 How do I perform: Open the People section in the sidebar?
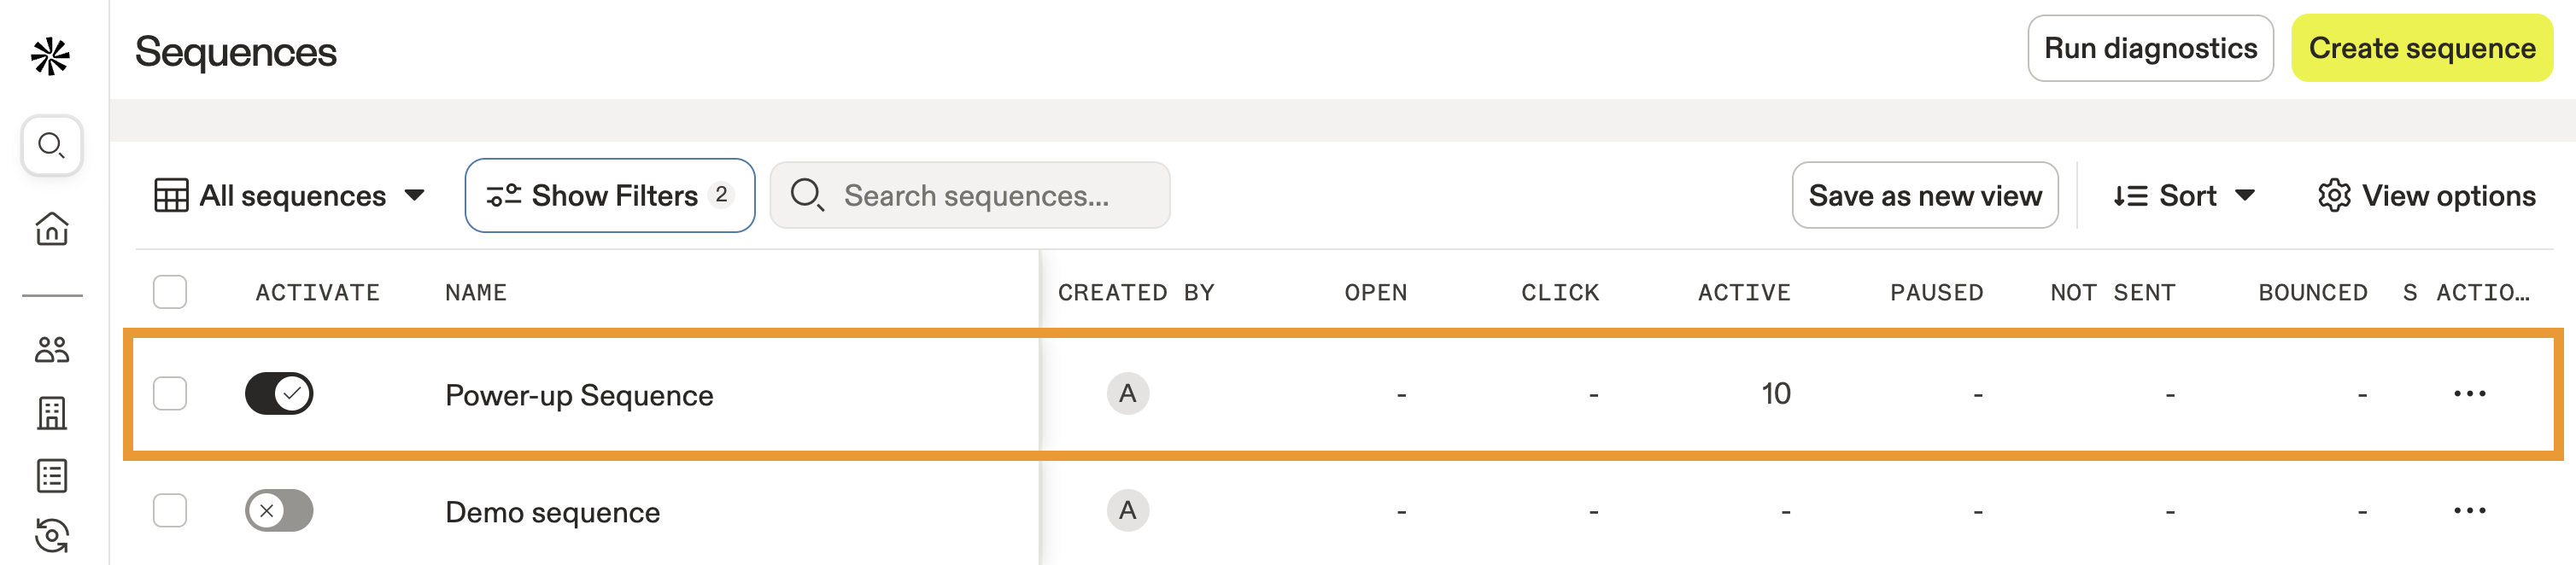click(x=52, y=351)
